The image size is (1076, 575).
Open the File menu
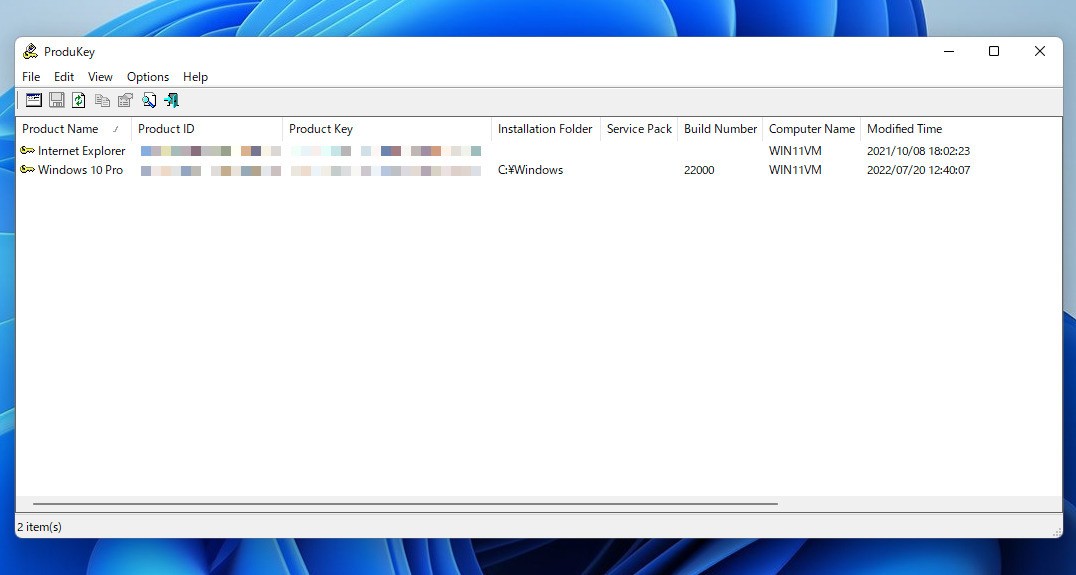31,77
